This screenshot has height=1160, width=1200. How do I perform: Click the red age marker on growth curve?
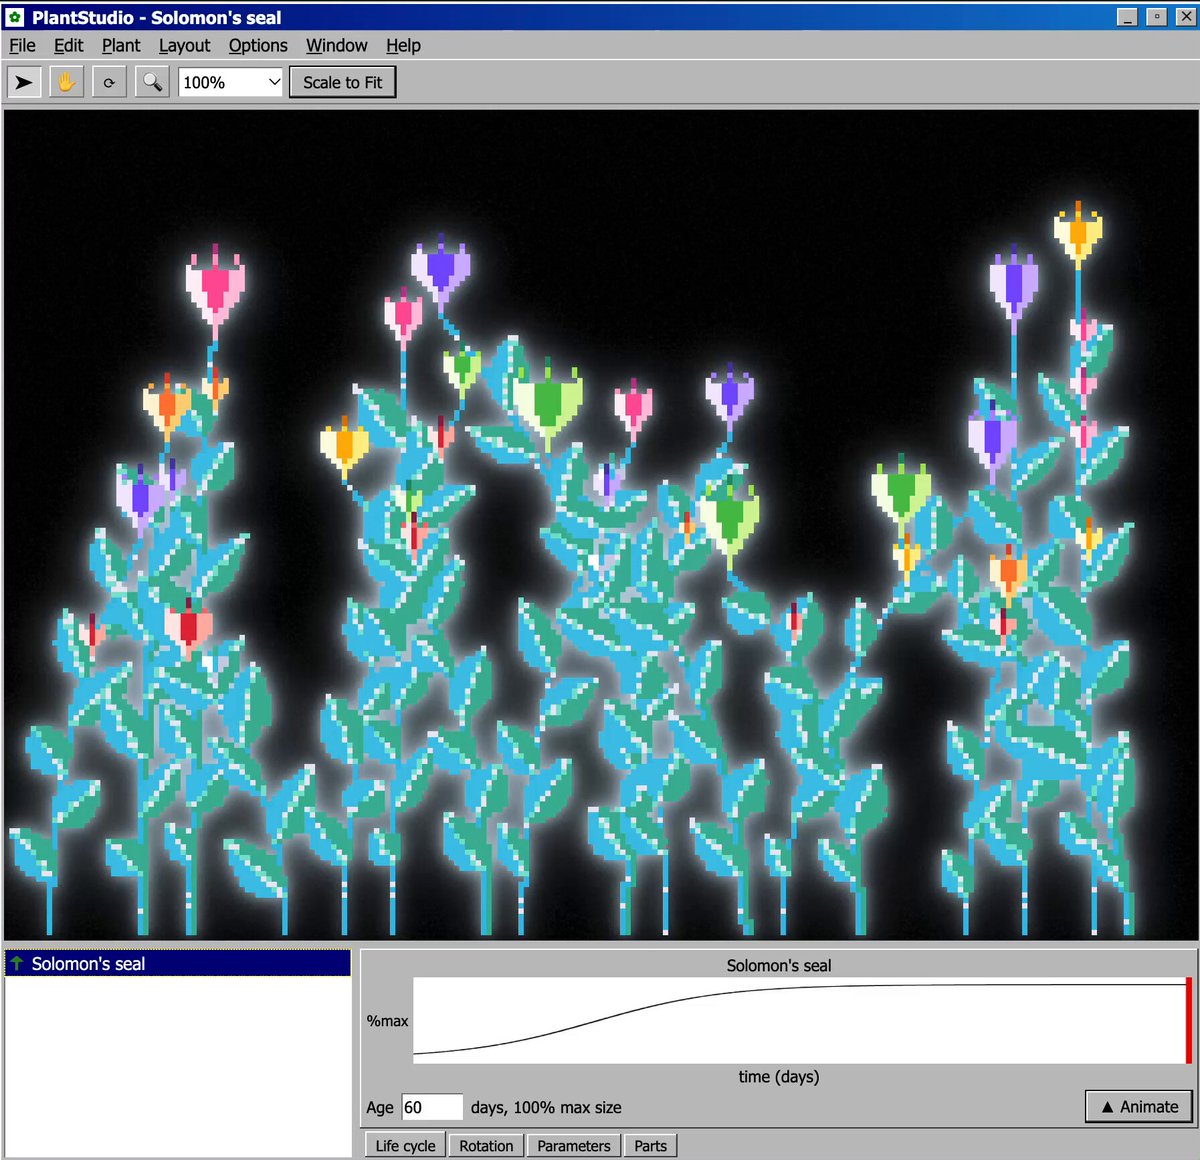[1188, 1020]
